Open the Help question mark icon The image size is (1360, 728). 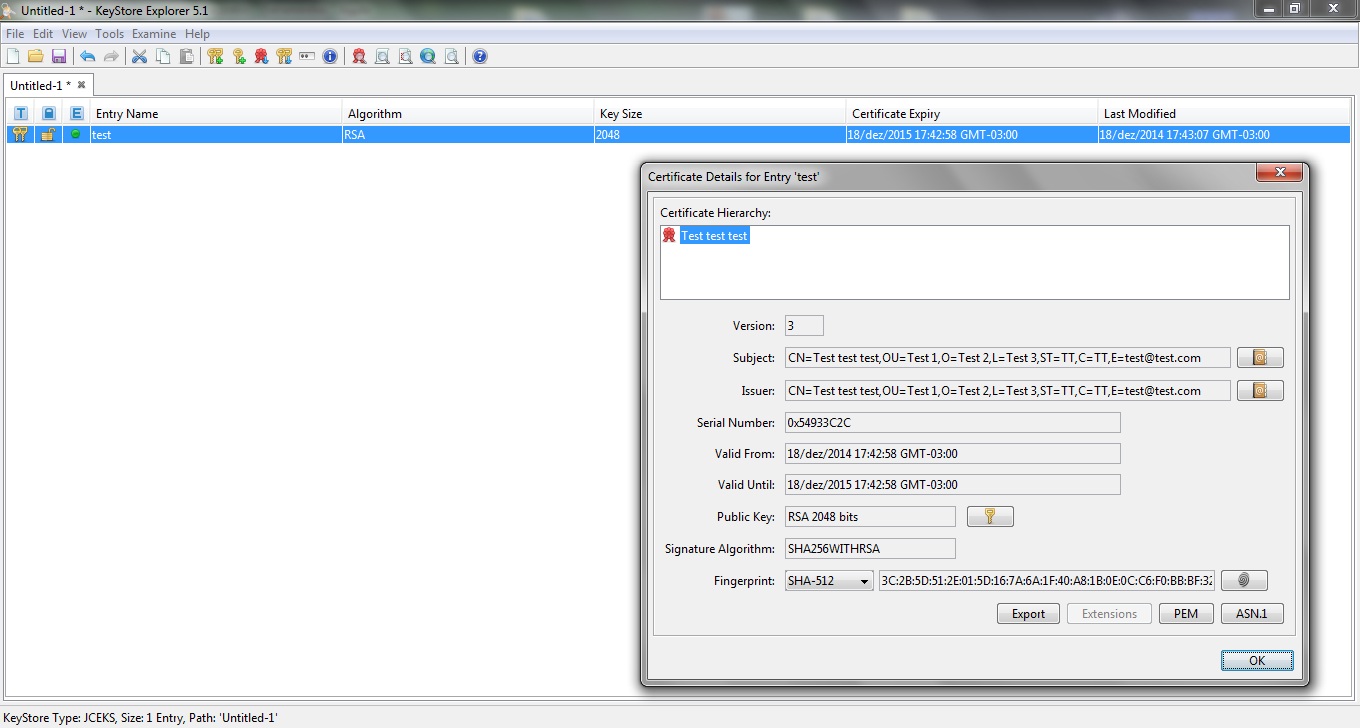[x=480, y=56]
